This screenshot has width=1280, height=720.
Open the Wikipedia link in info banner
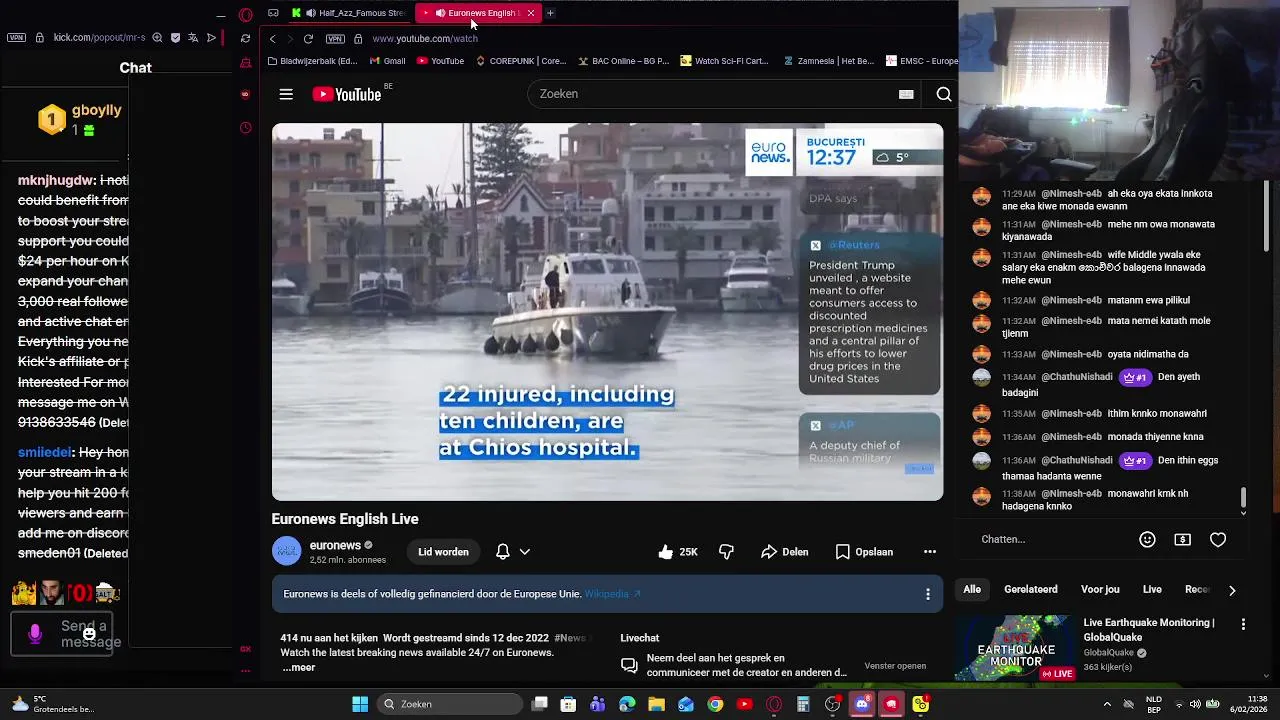coord(612,594)
